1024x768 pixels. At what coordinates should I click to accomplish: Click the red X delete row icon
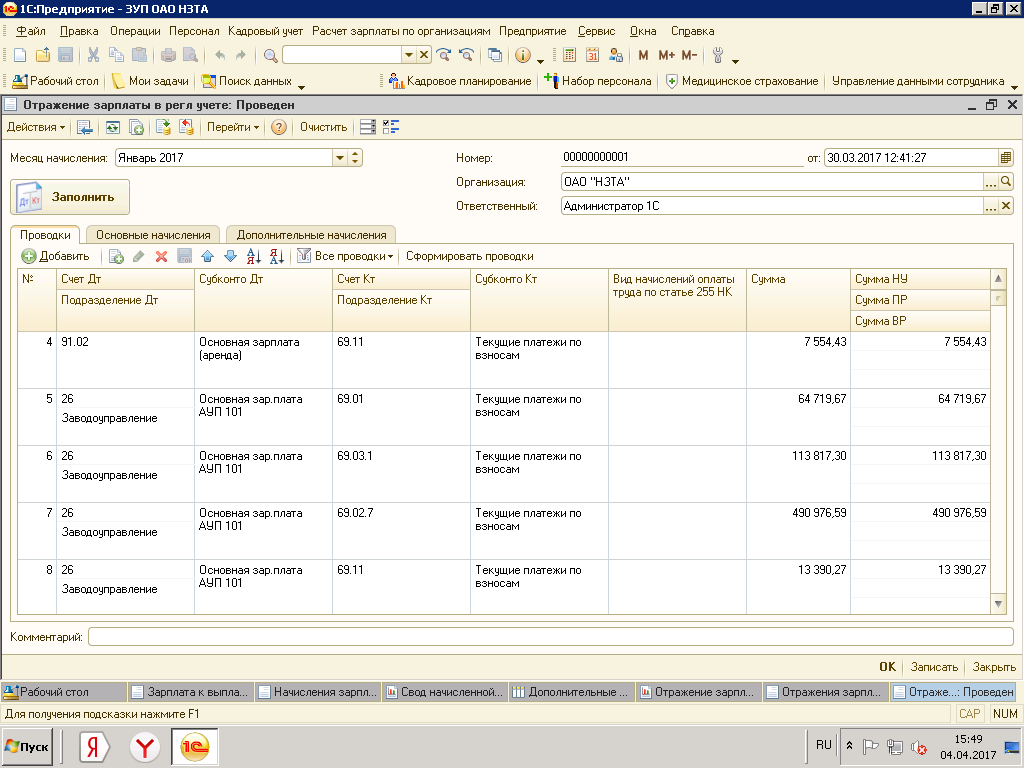pos(161,257)
